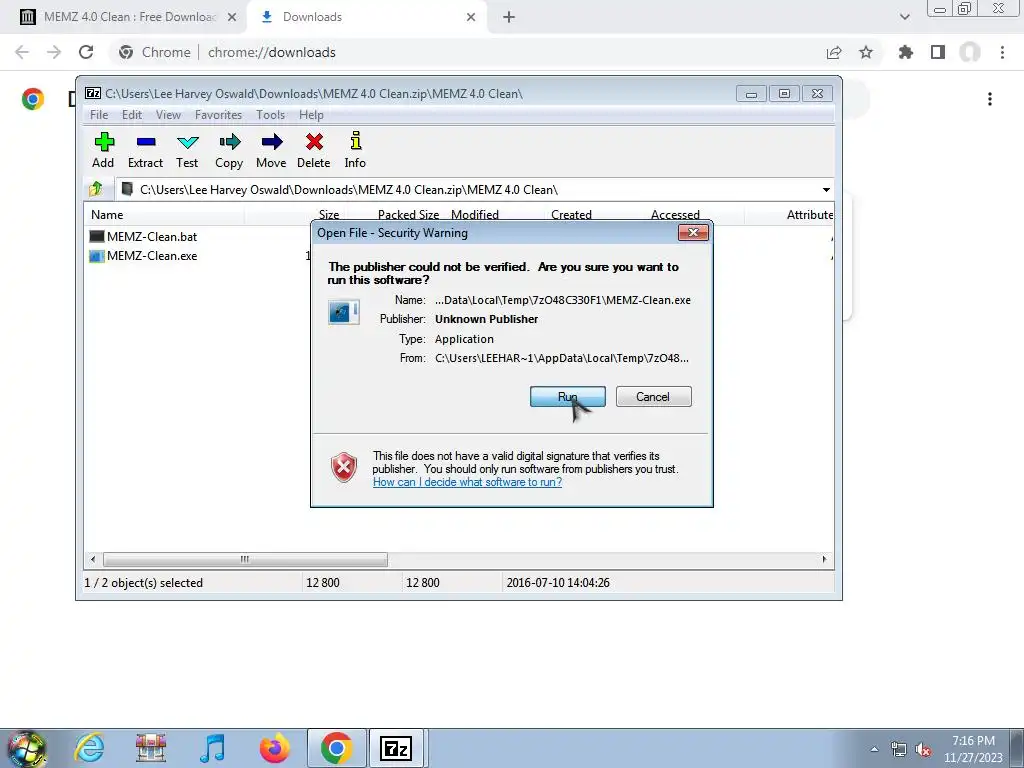Click the horizontal scrollbar thumb in 7-Zip
Image resolution: width=1024 pixels, height=768 pixels.
coord(245,560)
